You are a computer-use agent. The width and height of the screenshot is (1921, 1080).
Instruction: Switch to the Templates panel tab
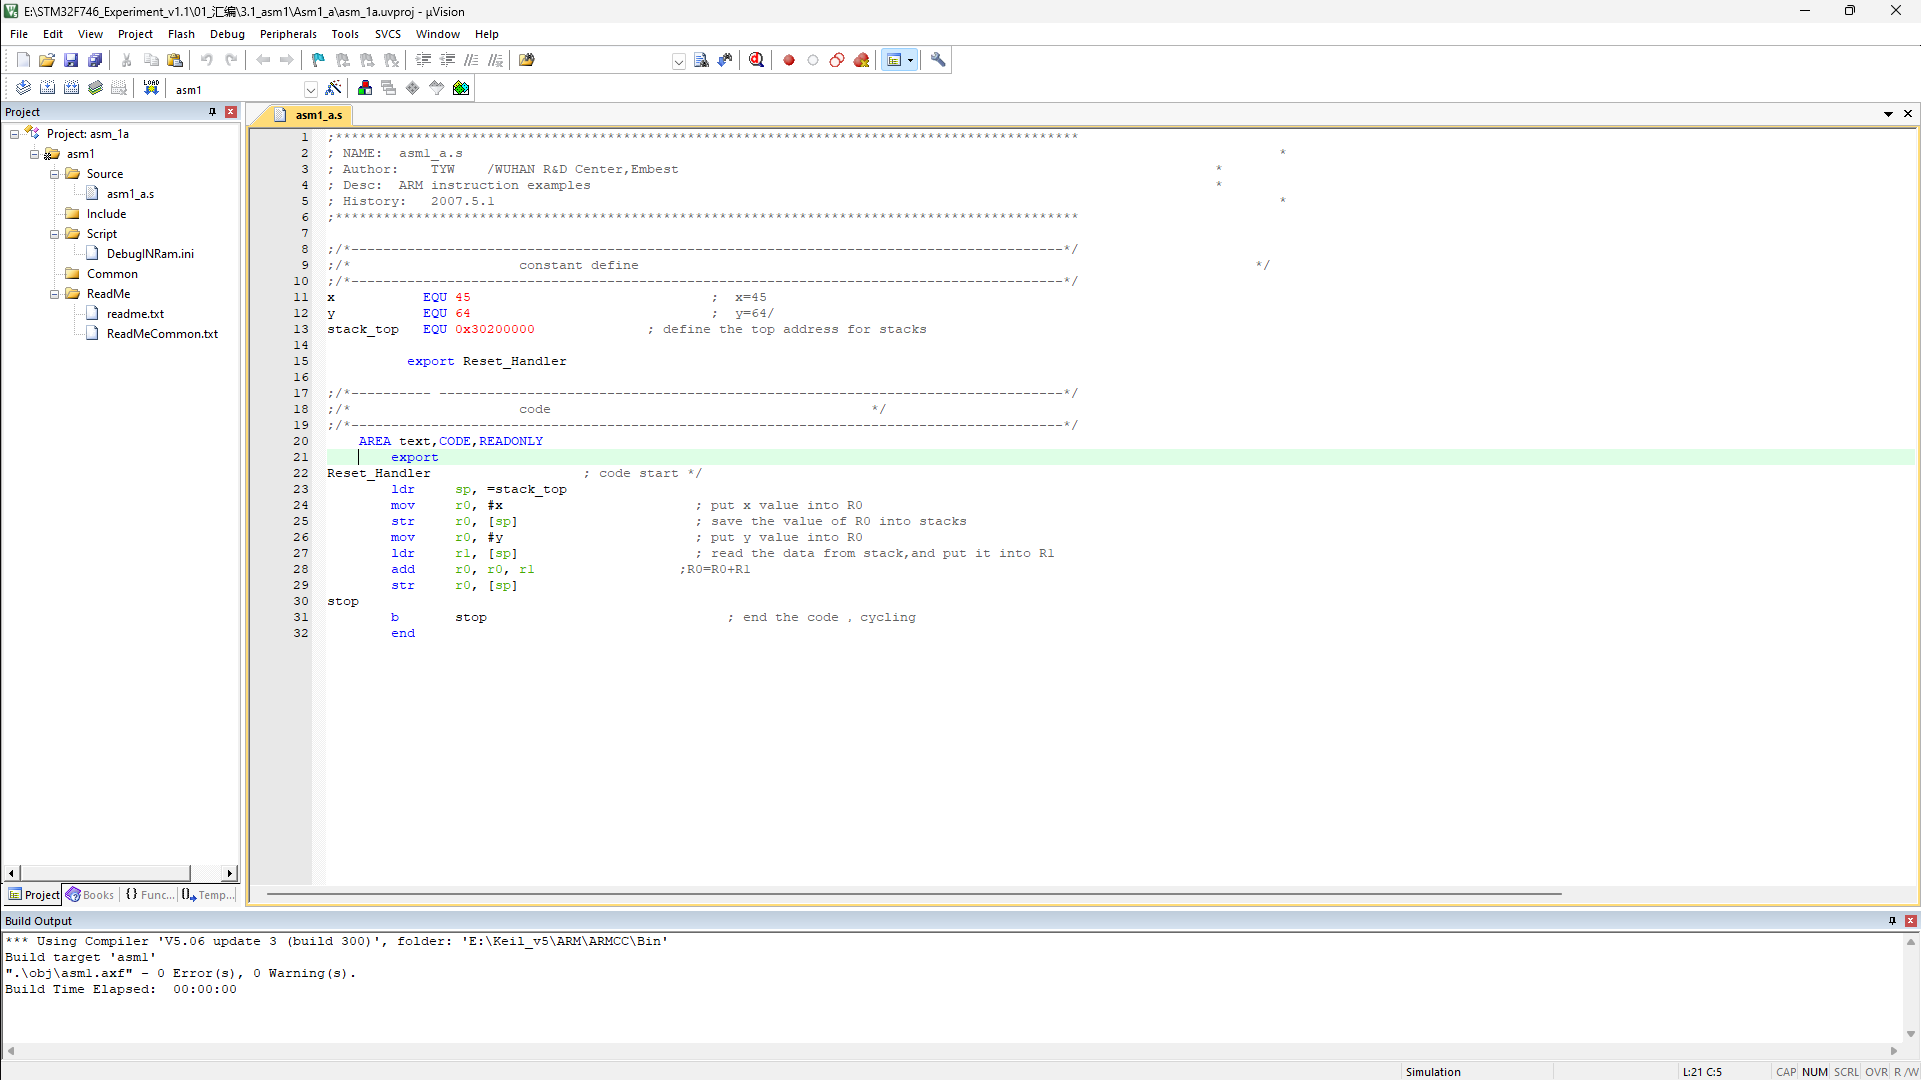(x=208, y=895)
